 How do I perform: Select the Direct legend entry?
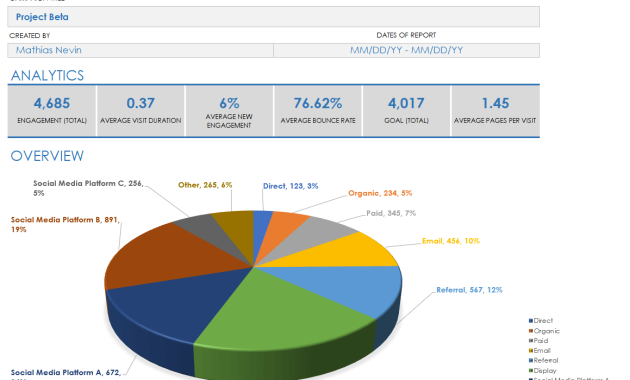[541, 321]
